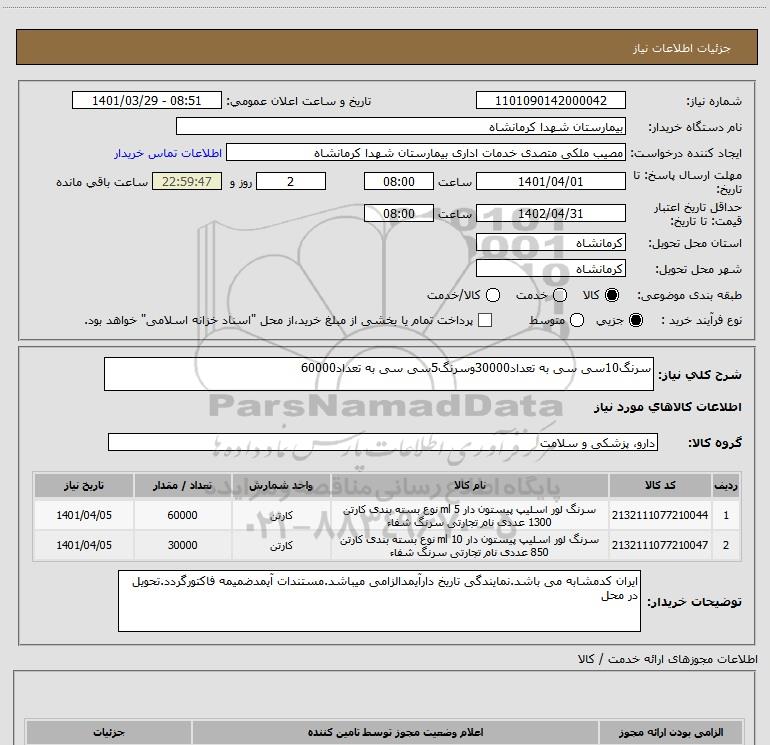Click the تعداد / مقدار column header
770x745 pixels.
pyautogui.click(x=182, y=485)
